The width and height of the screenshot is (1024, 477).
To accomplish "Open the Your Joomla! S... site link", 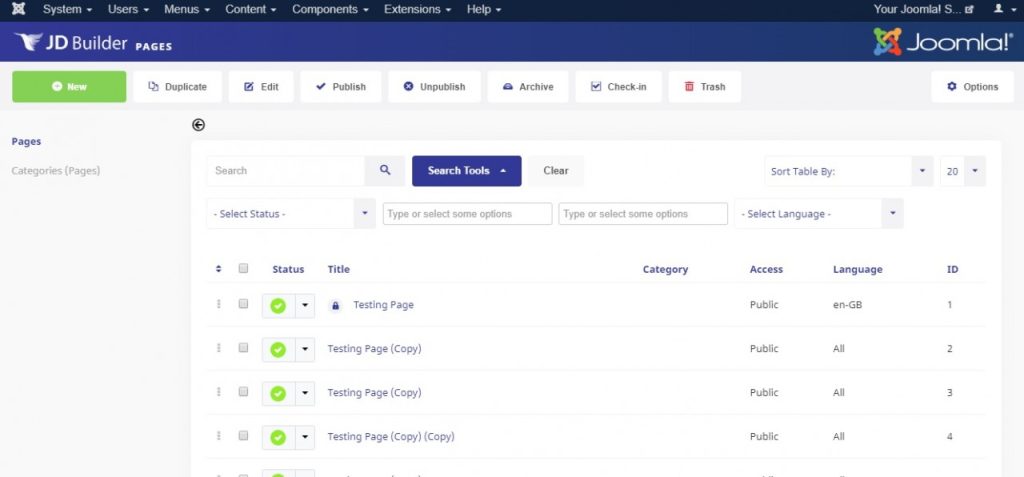I will pyautogui.click(x=923, y=9).
